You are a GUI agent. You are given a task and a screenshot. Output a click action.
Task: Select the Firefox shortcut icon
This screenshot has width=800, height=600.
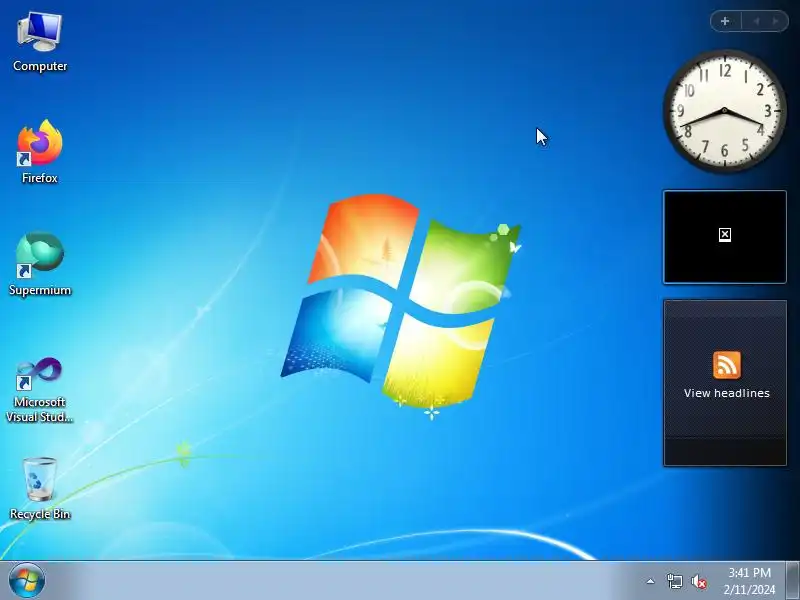[x=40, y=152]
